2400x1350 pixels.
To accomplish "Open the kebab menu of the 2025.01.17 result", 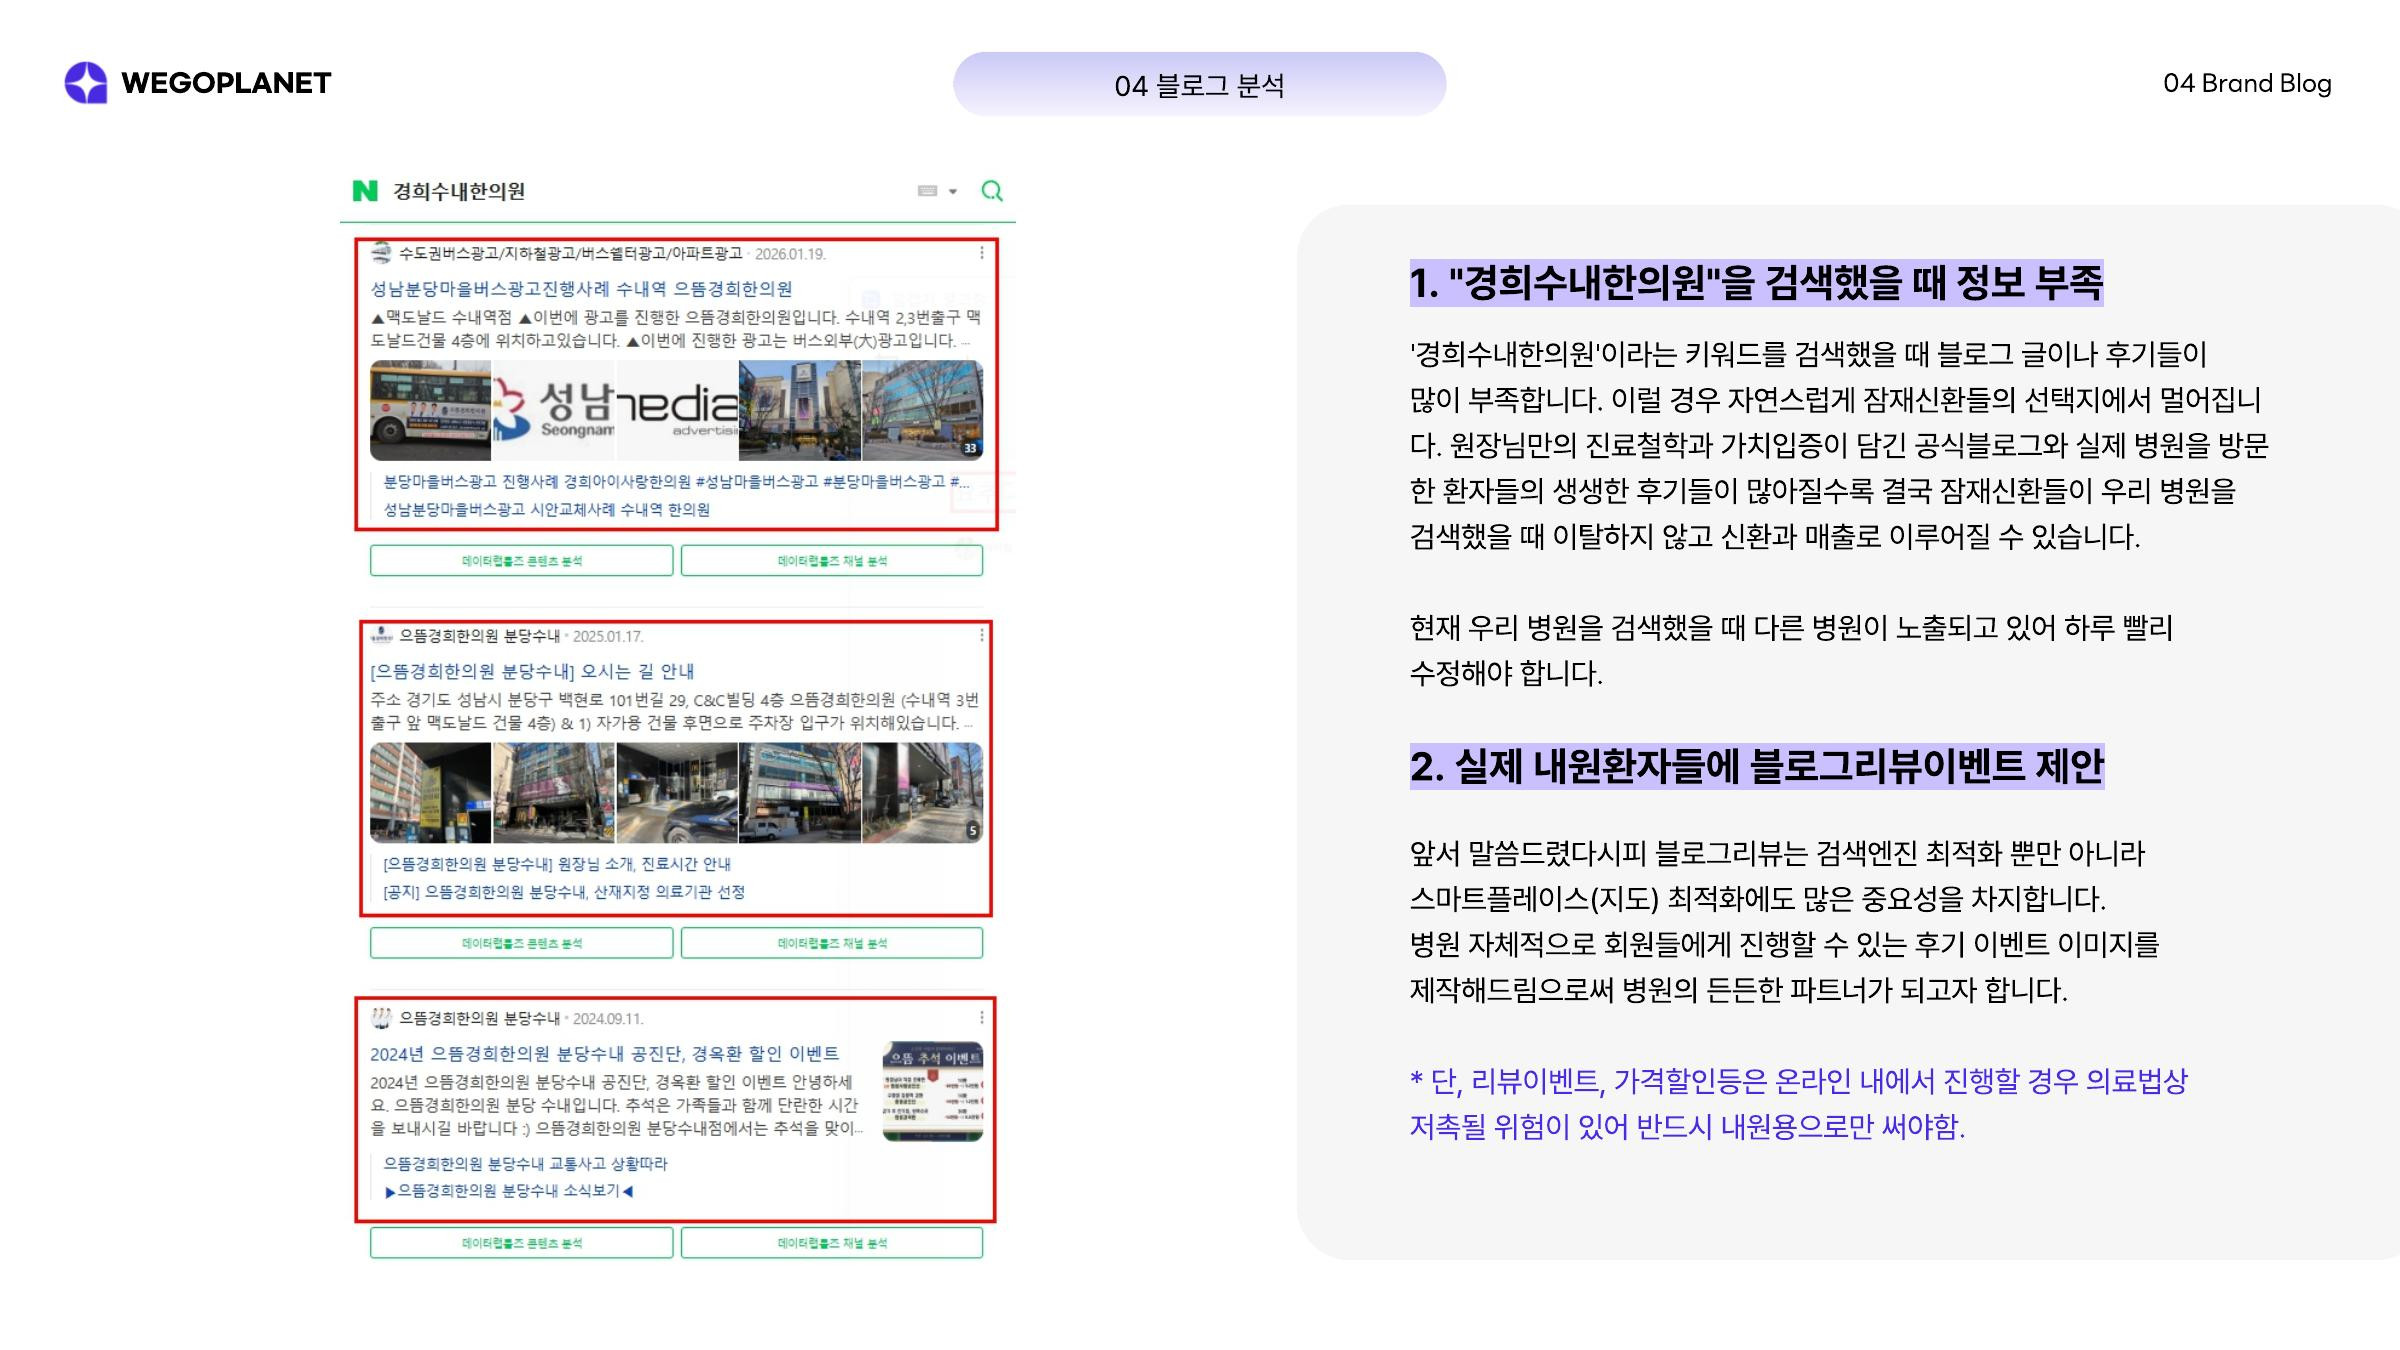I will 982,635.
